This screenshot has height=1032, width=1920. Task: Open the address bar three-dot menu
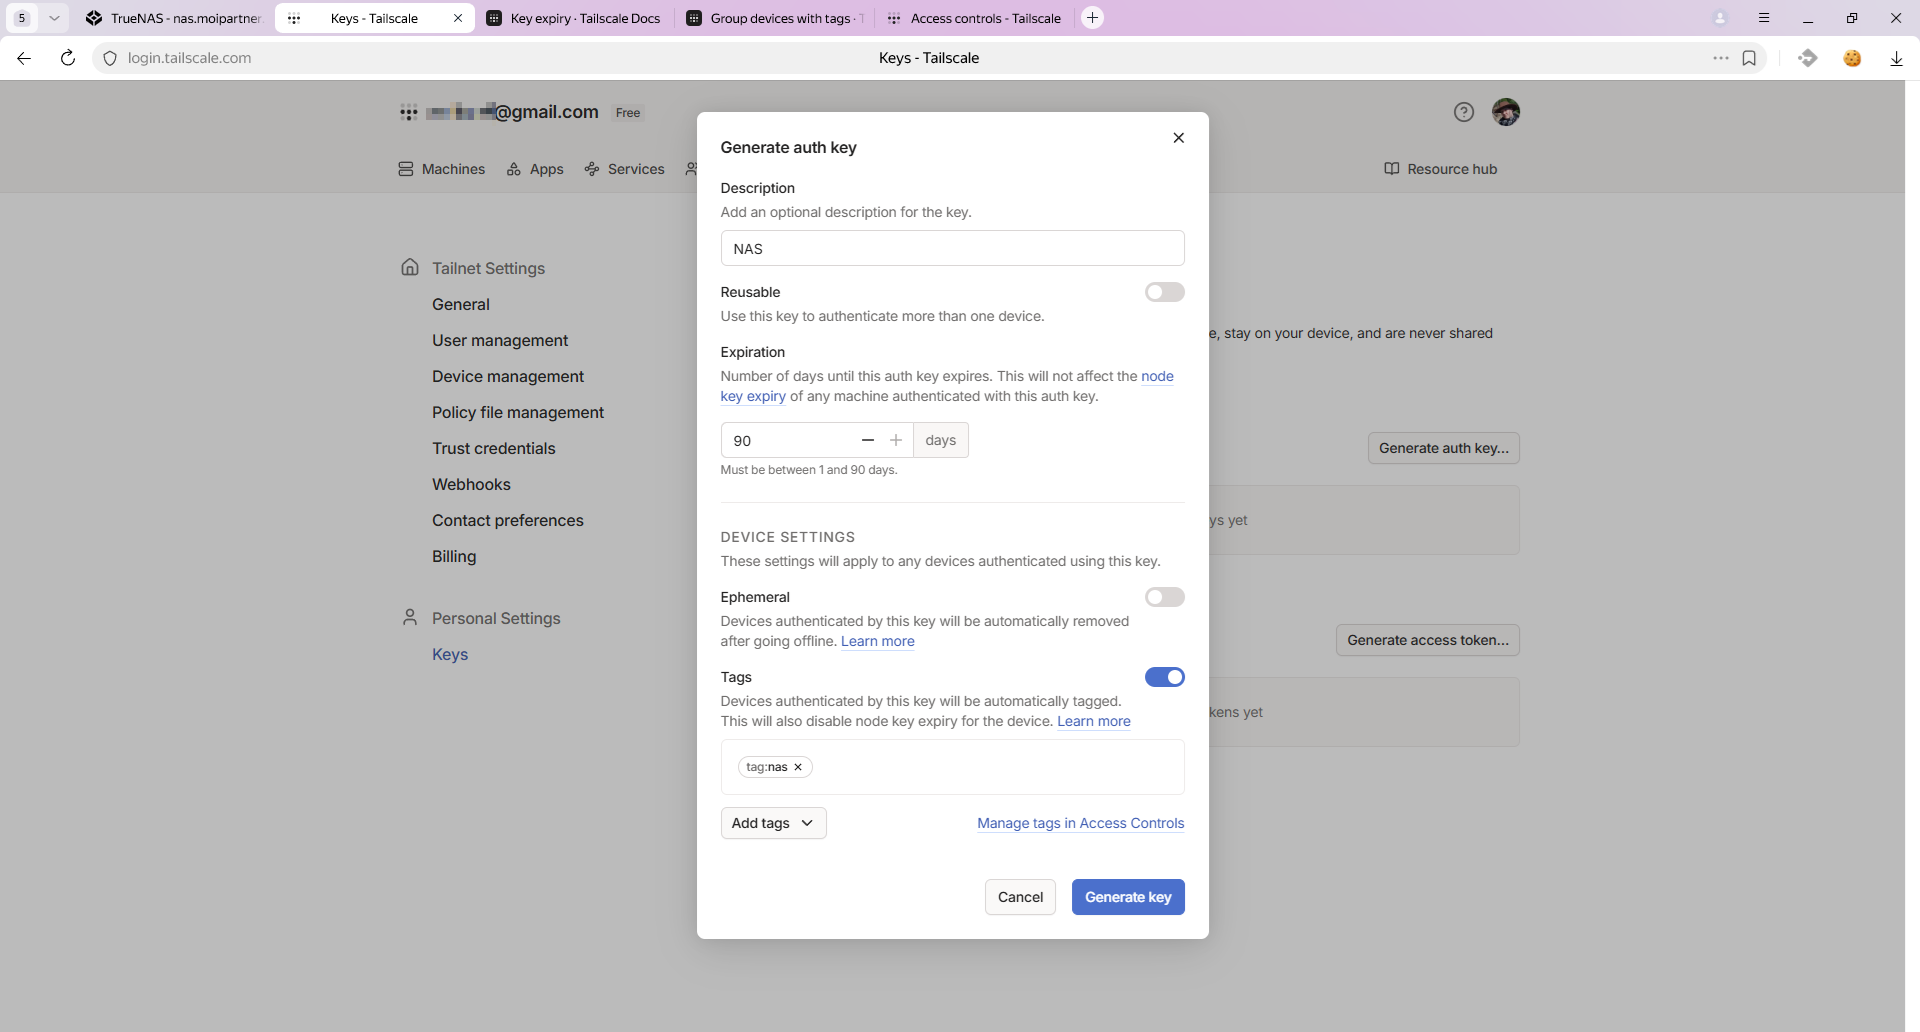pos(1720,58)
